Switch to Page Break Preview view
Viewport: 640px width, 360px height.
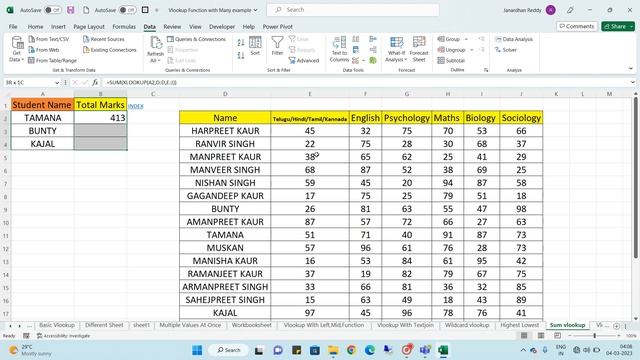point(557,336)
